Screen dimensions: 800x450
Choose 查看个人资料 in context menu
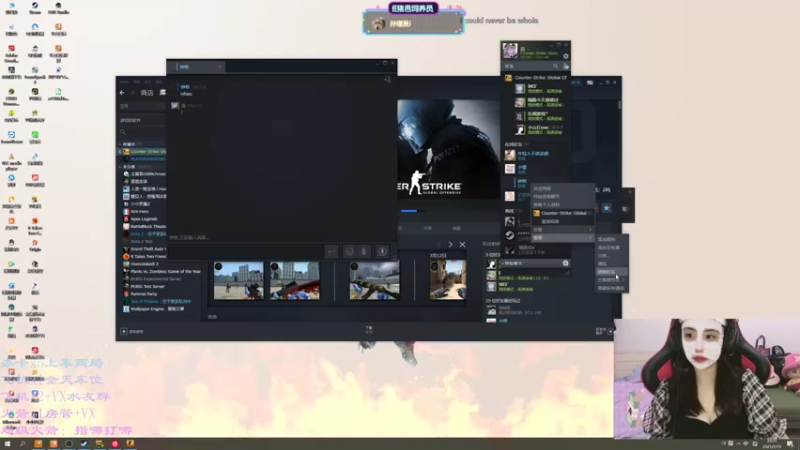pos(546,205)
